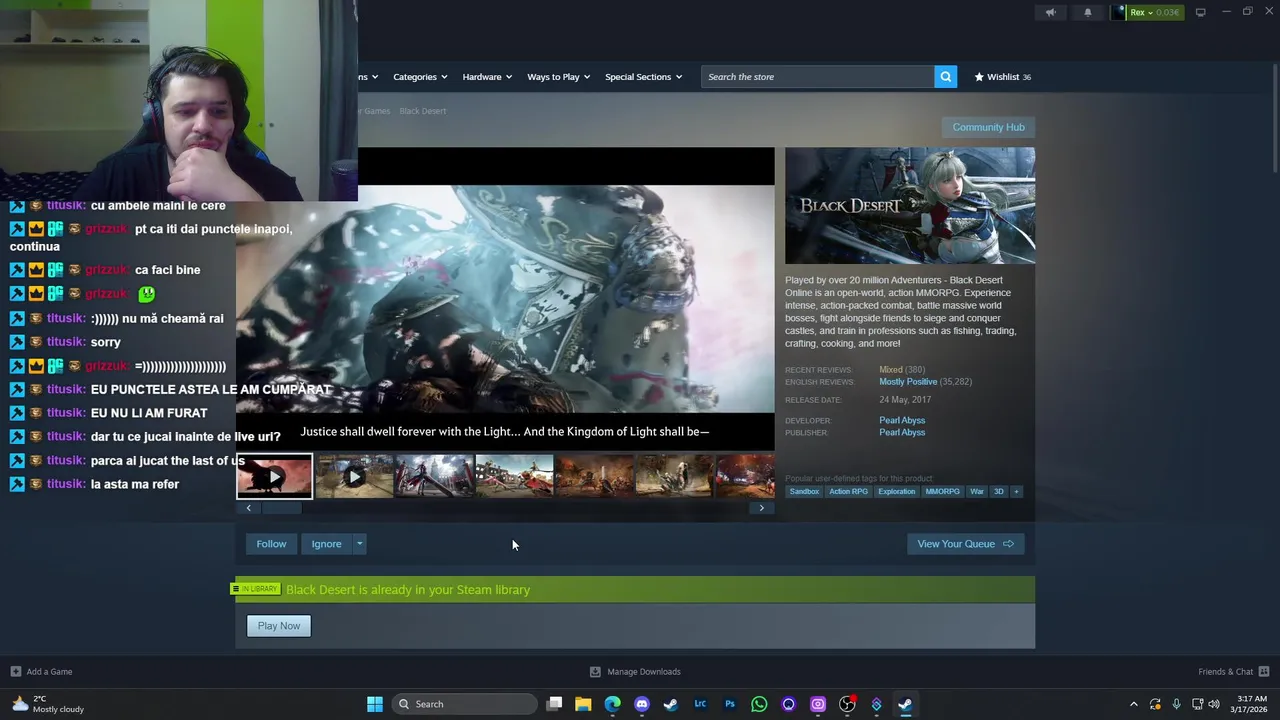Click the plus button to add tags
The height and width of the screenshot is (720, 1280).
click(1016, 492)
